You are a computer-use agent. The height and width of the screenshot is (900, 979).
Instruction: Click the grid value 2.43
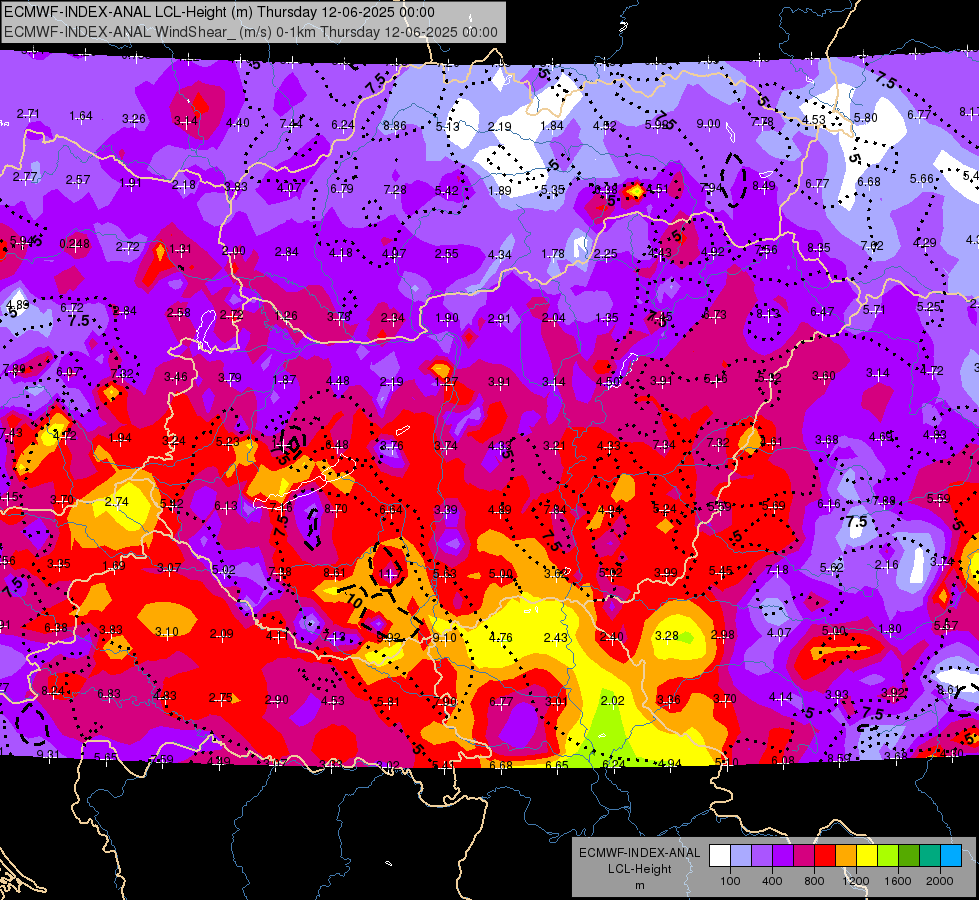pos(556,637)
